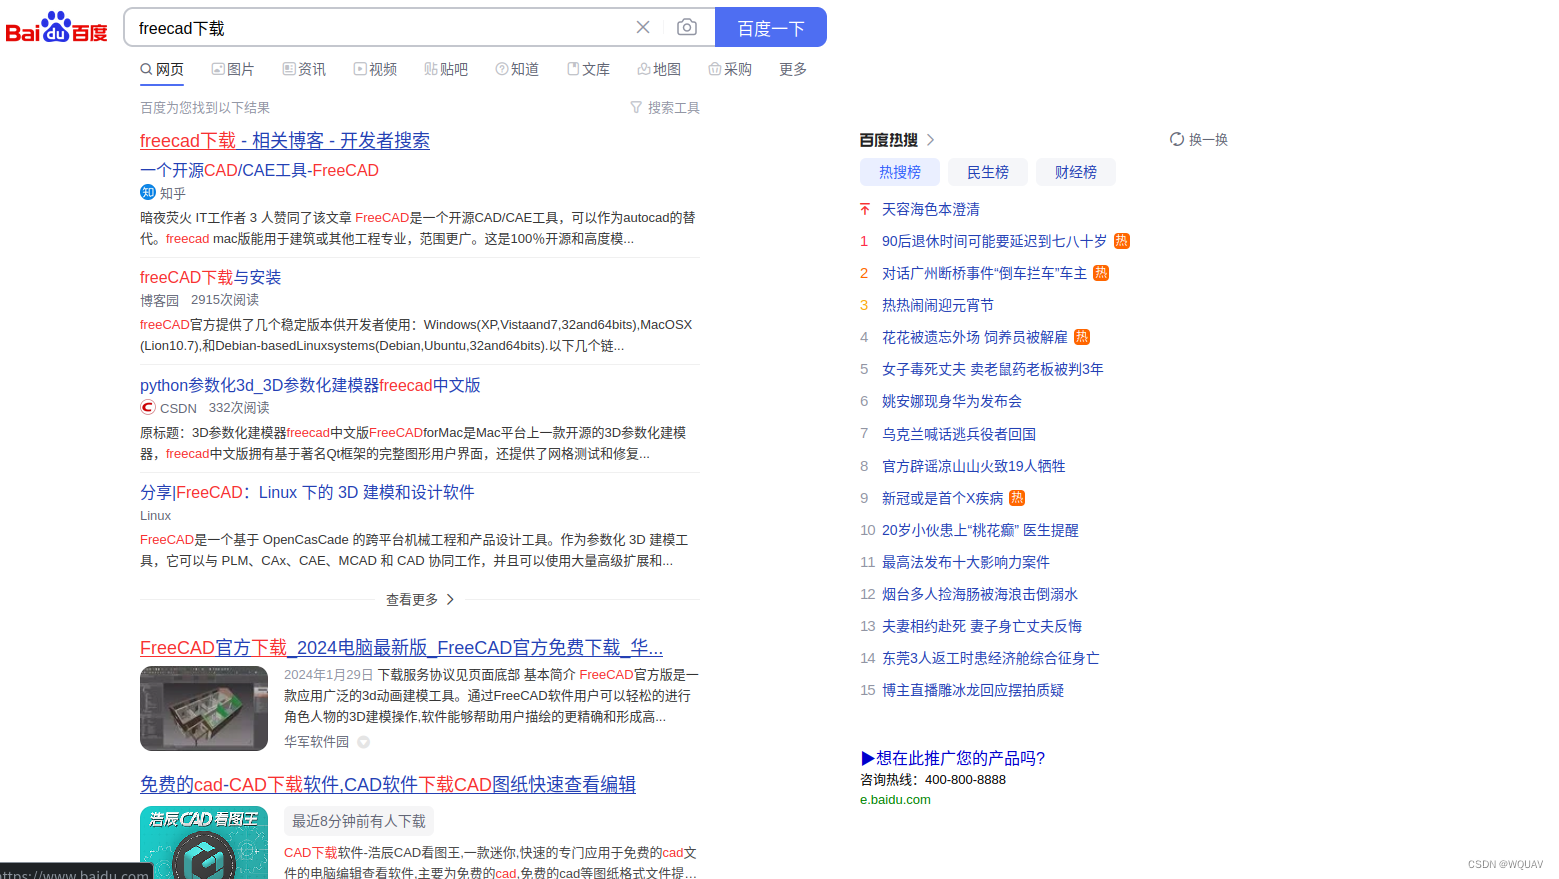
Task: Open freecad下载 - 相关博客 result link
Action: pyautogui.click(x=285, y=141)
